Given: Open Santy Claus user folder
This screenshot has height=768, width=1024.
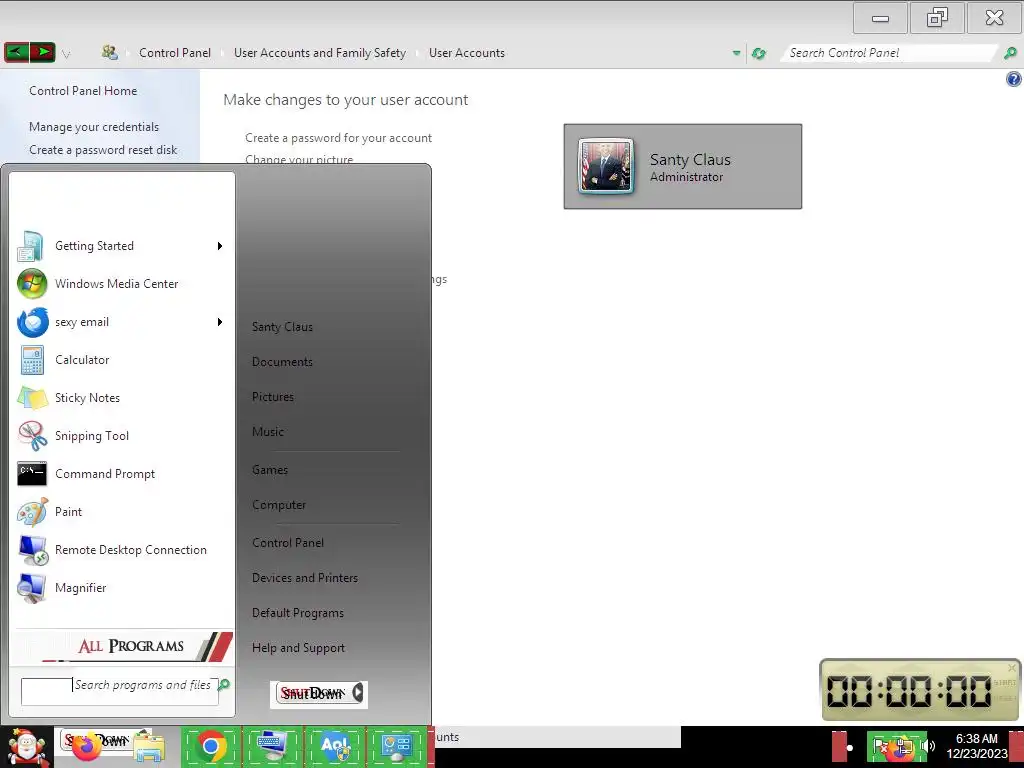Looking at the screenshot, I should click(x=282, y=327).
